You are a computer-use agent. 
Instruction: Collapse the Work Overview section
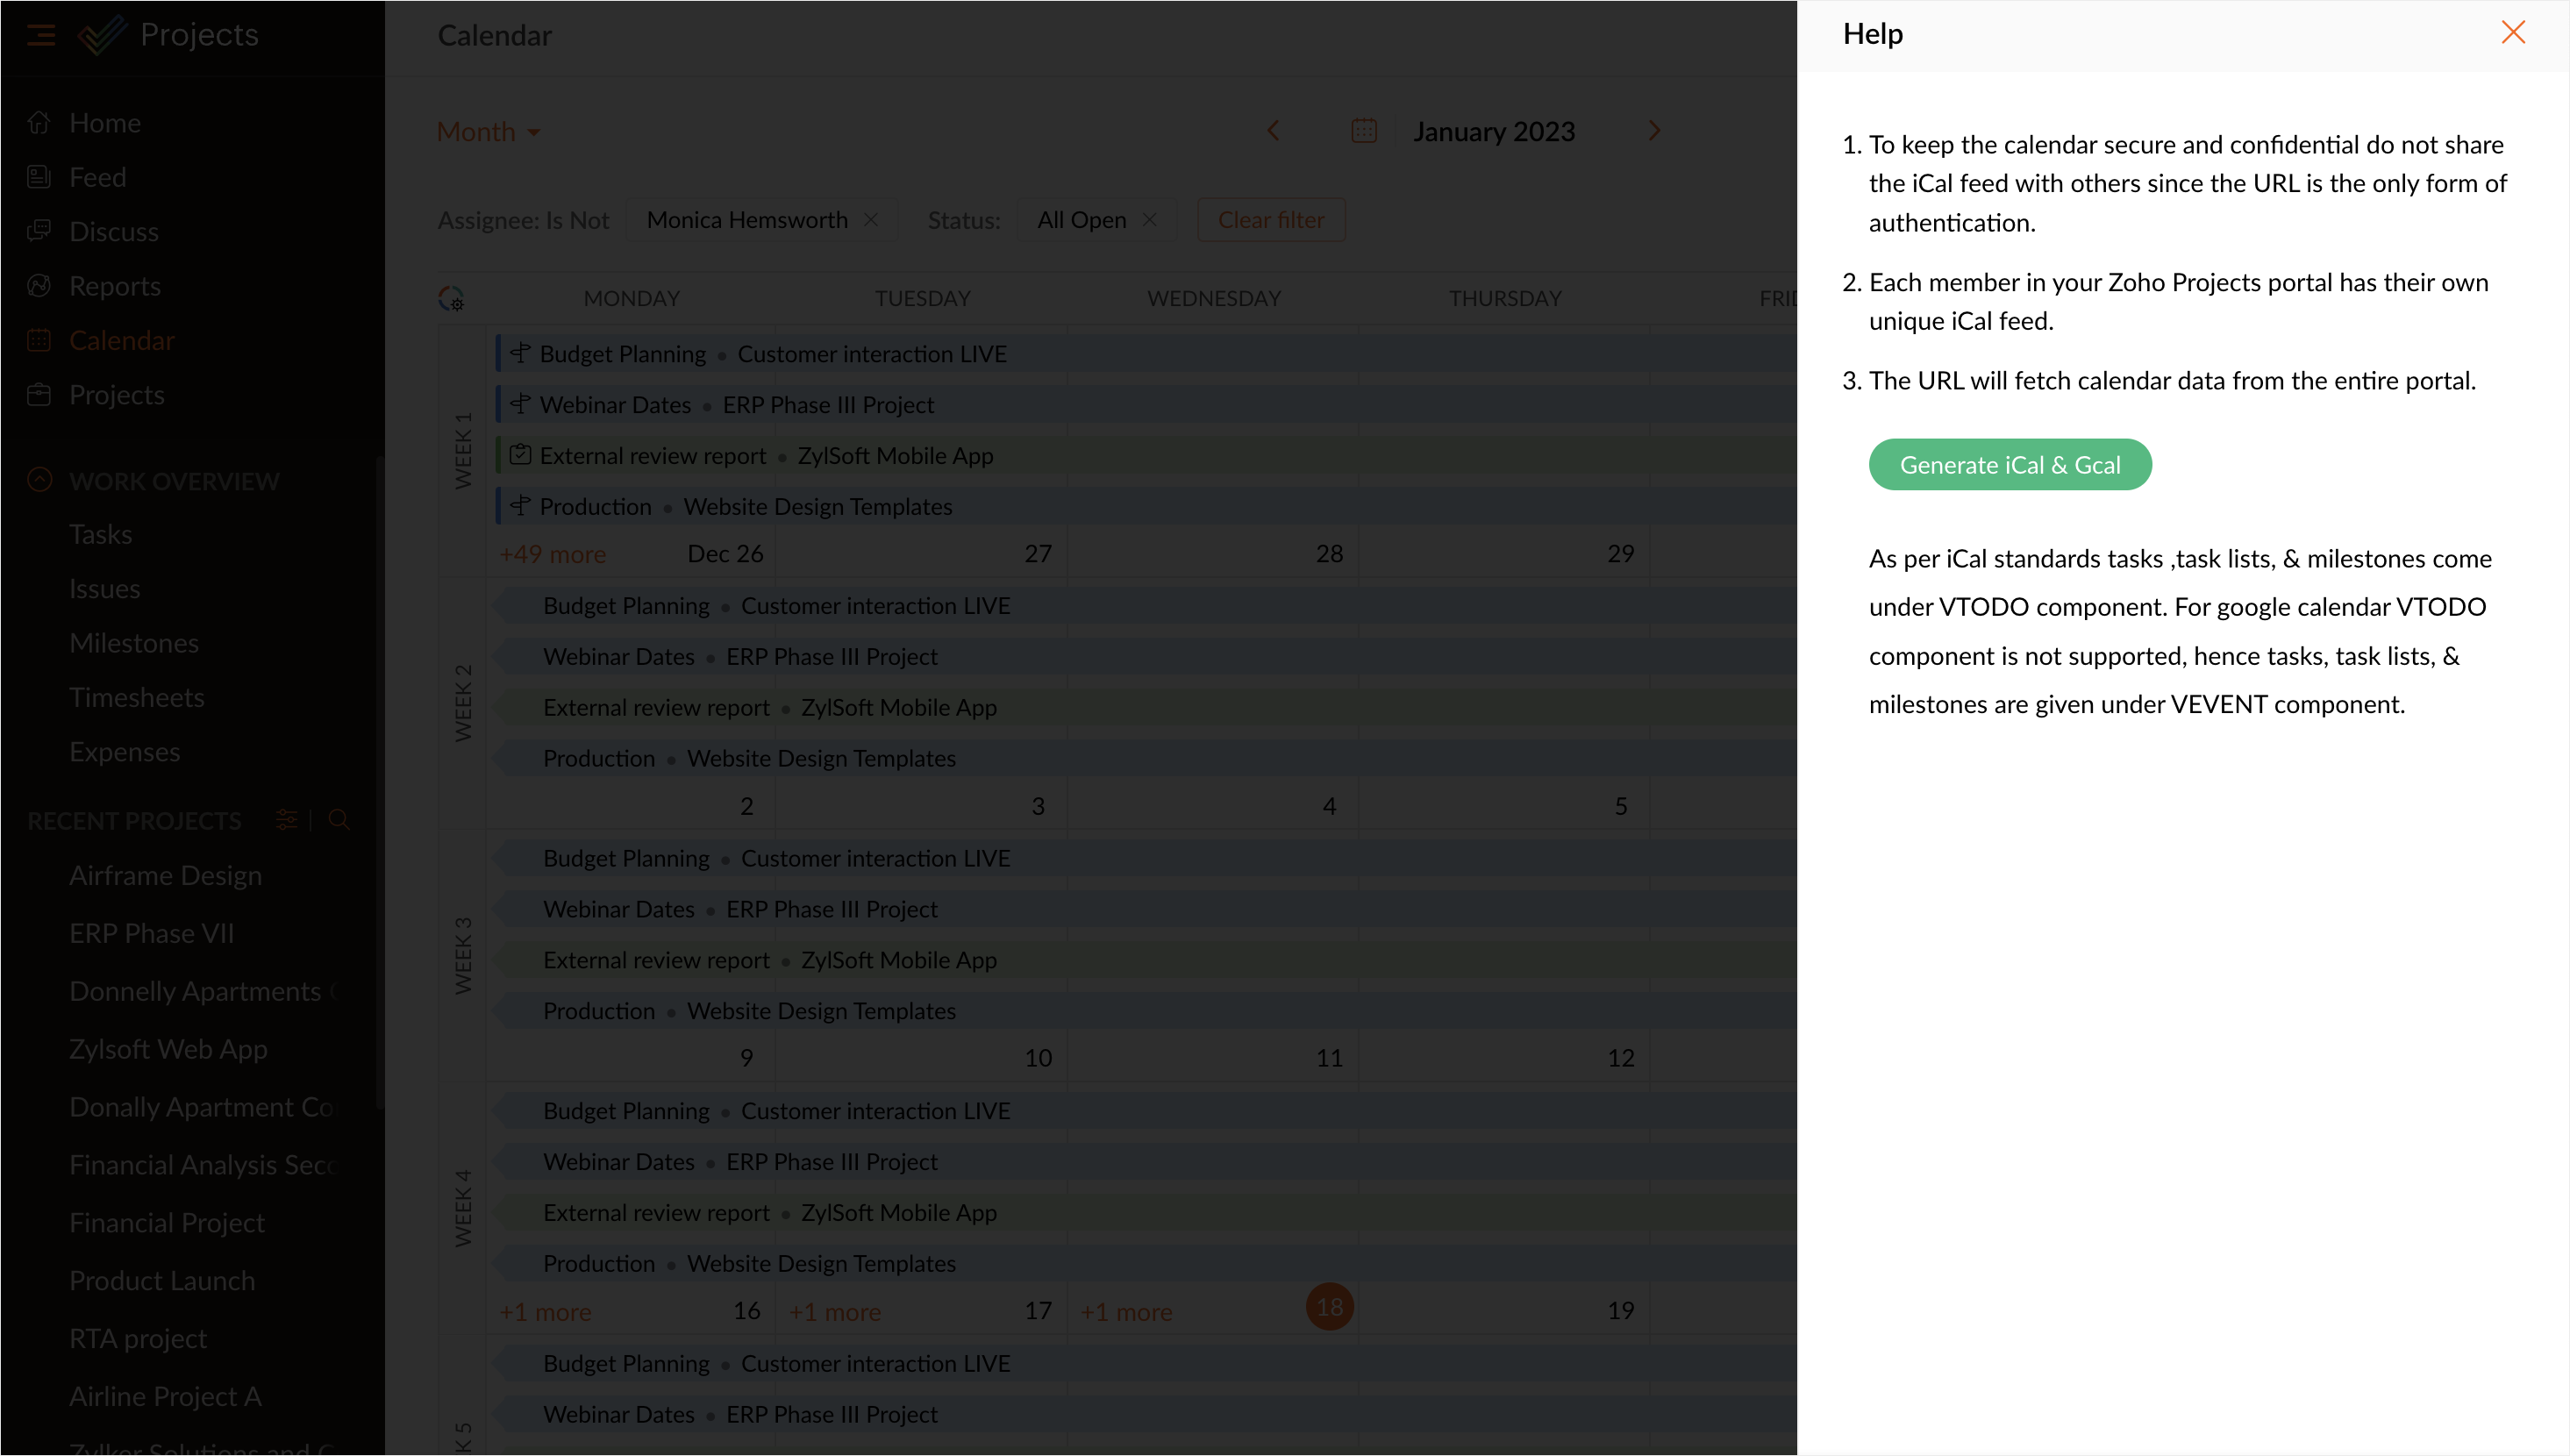click(39, 480)
